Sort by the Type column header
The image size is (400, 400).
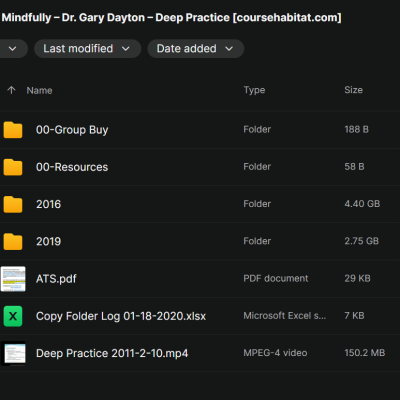[254, 90]
